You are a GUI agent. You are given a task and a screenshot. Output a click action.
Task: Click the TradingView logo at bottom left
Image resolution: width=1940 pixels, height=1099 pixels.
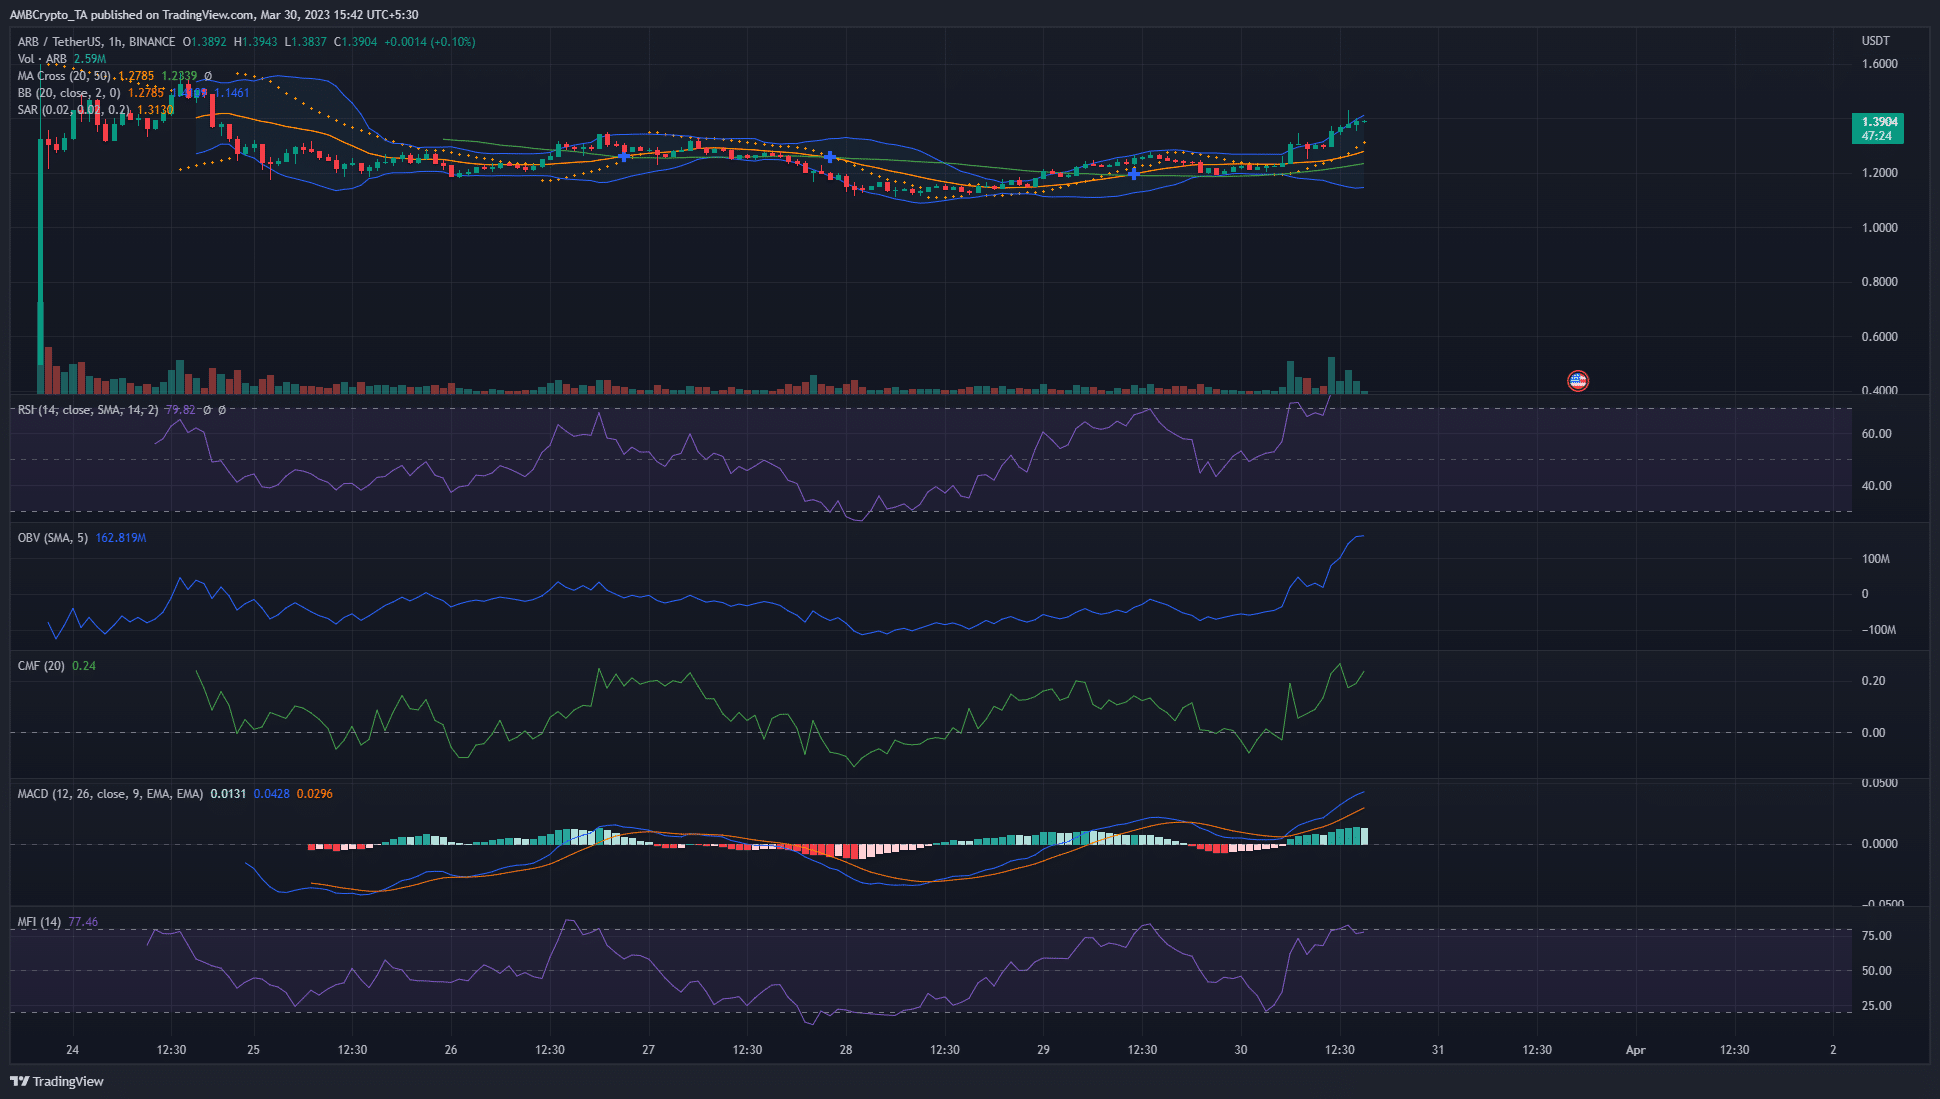coord(57,1081)
